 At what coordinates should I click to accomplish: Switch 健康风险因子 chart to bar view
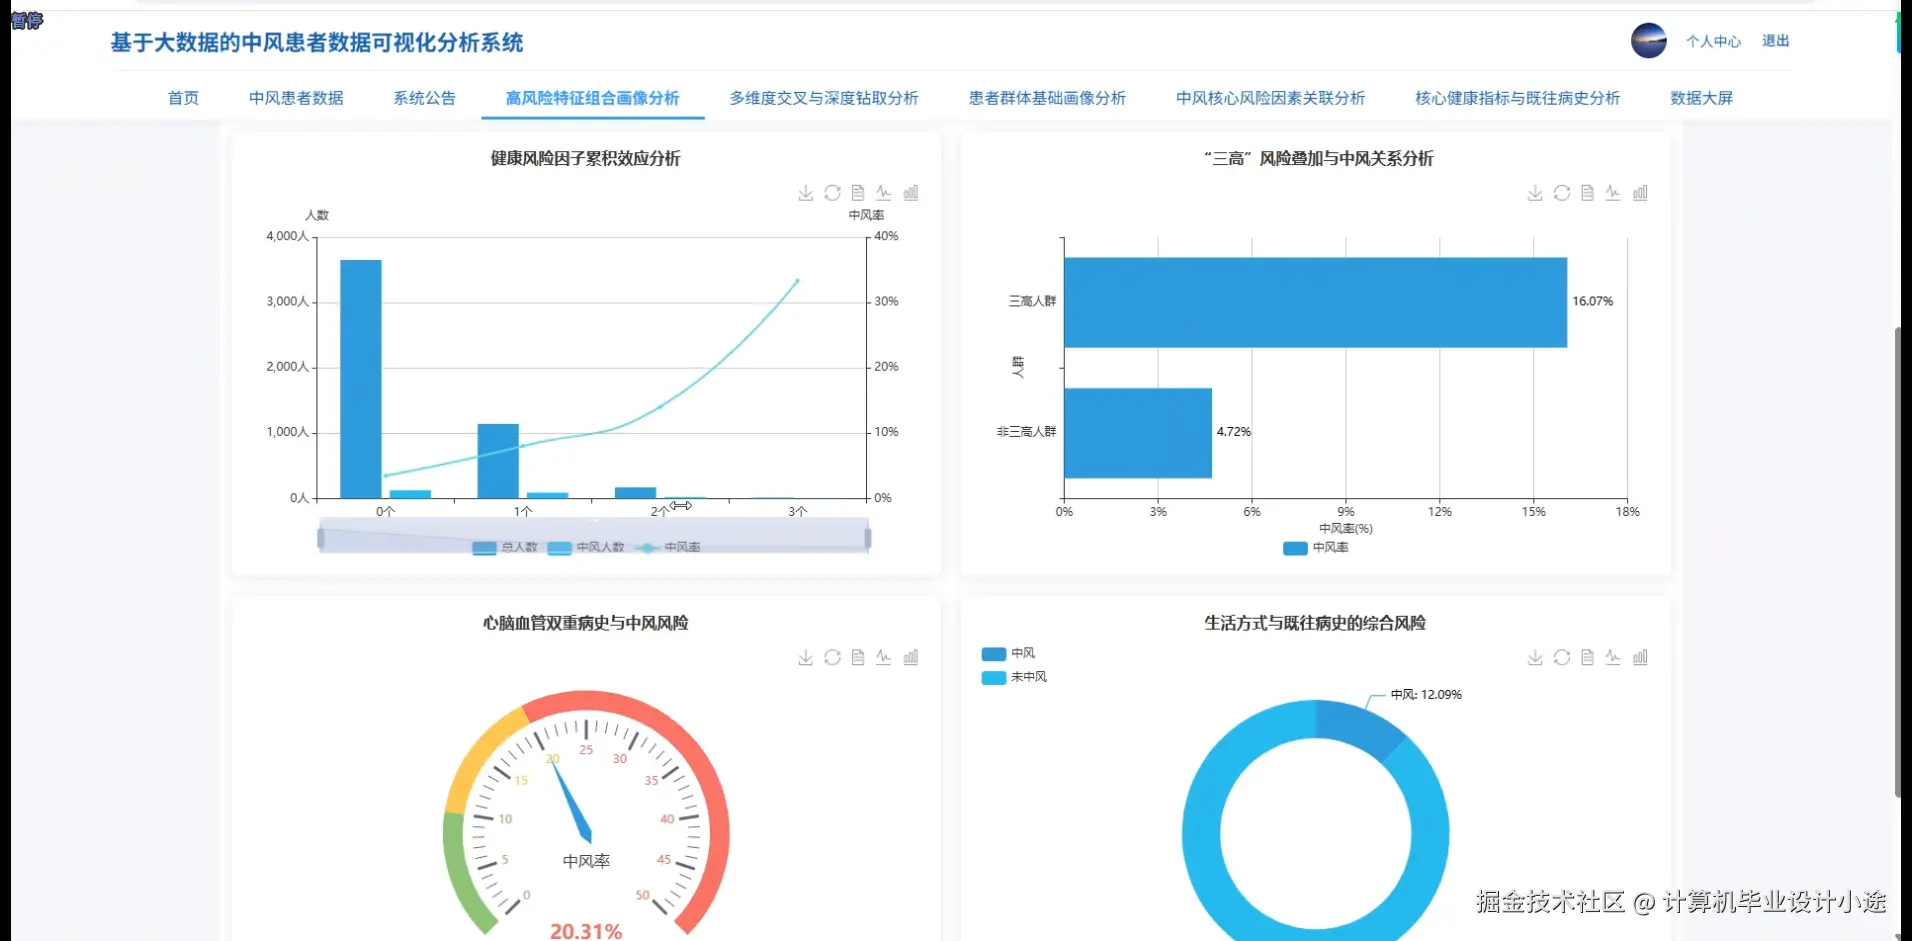click(x=911, y=193)
